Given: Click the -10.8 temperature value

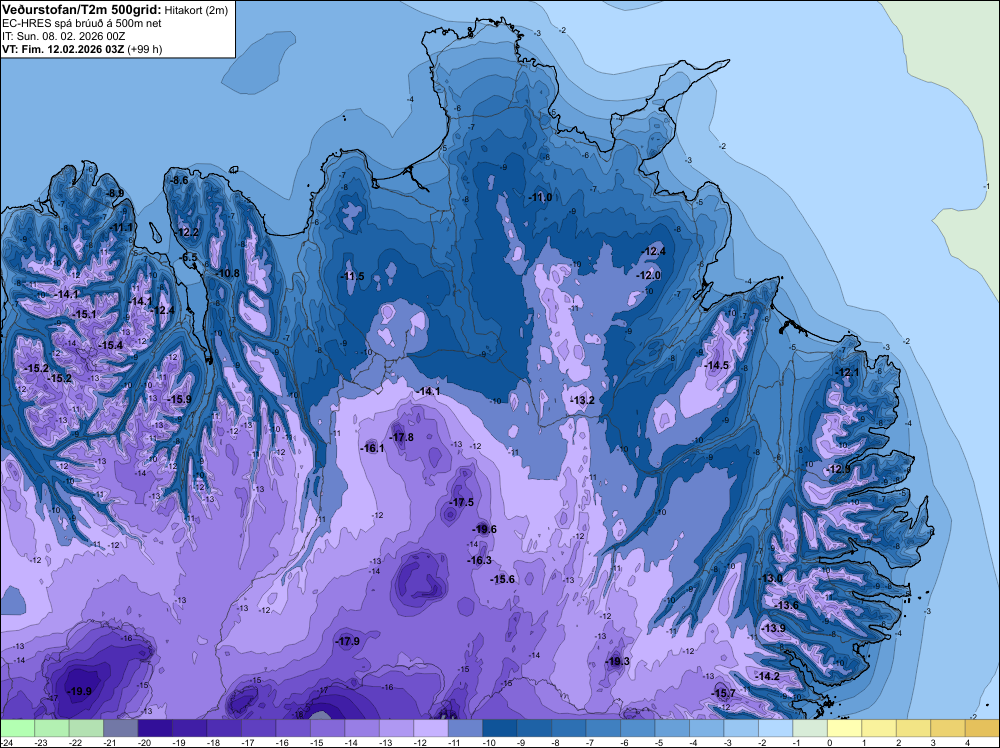Looking at the screenshot, I should tap(228, 274).
